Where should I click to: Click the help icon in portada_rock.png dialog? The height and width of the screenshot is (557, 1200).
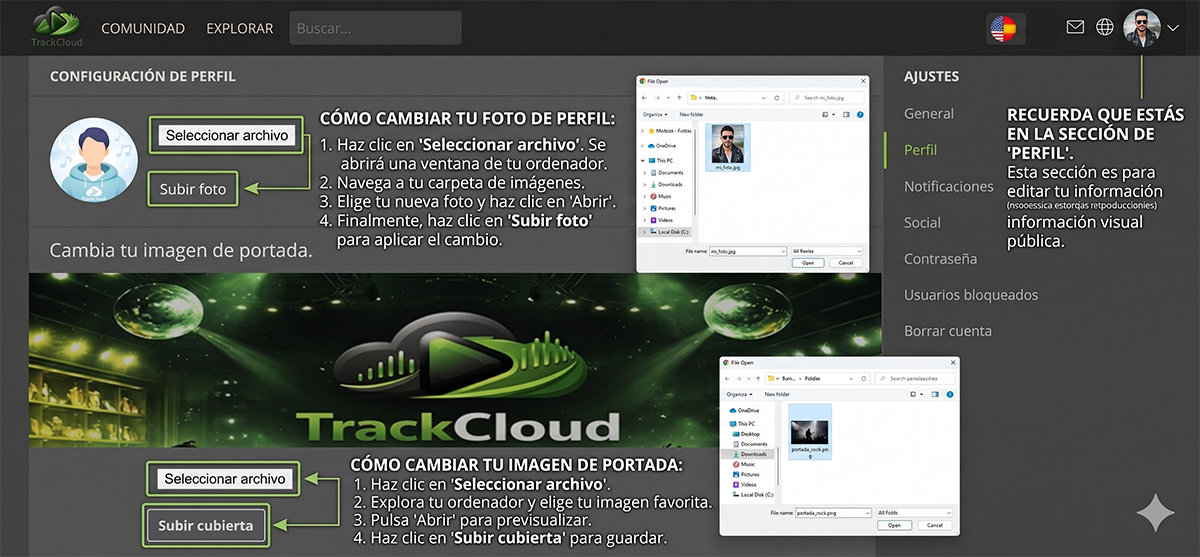pyautogui.click(x=950, y=394)
